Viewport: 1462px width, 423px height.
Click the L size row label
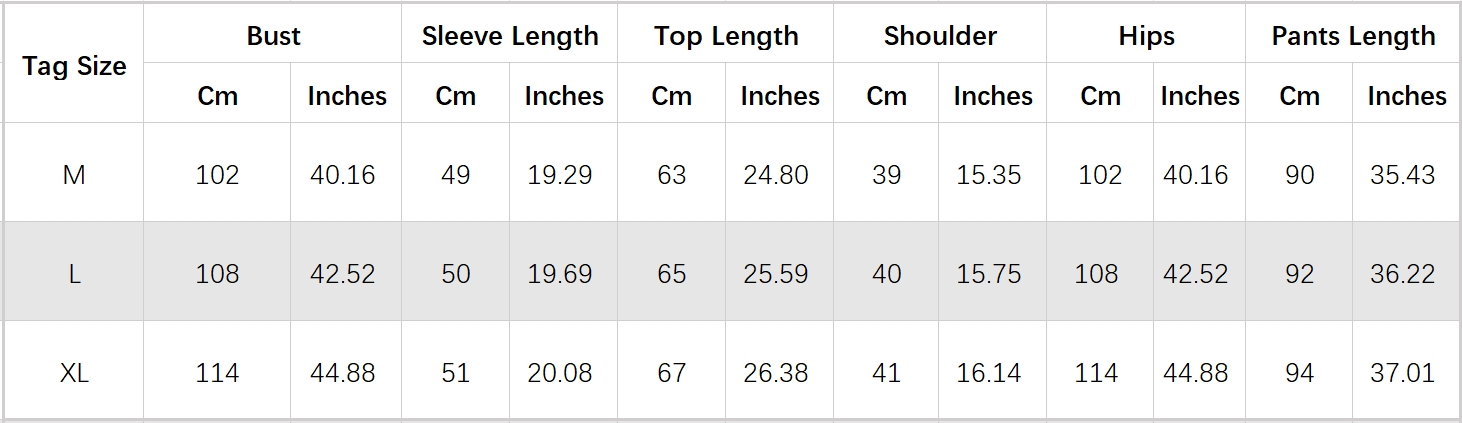(74, 274)
